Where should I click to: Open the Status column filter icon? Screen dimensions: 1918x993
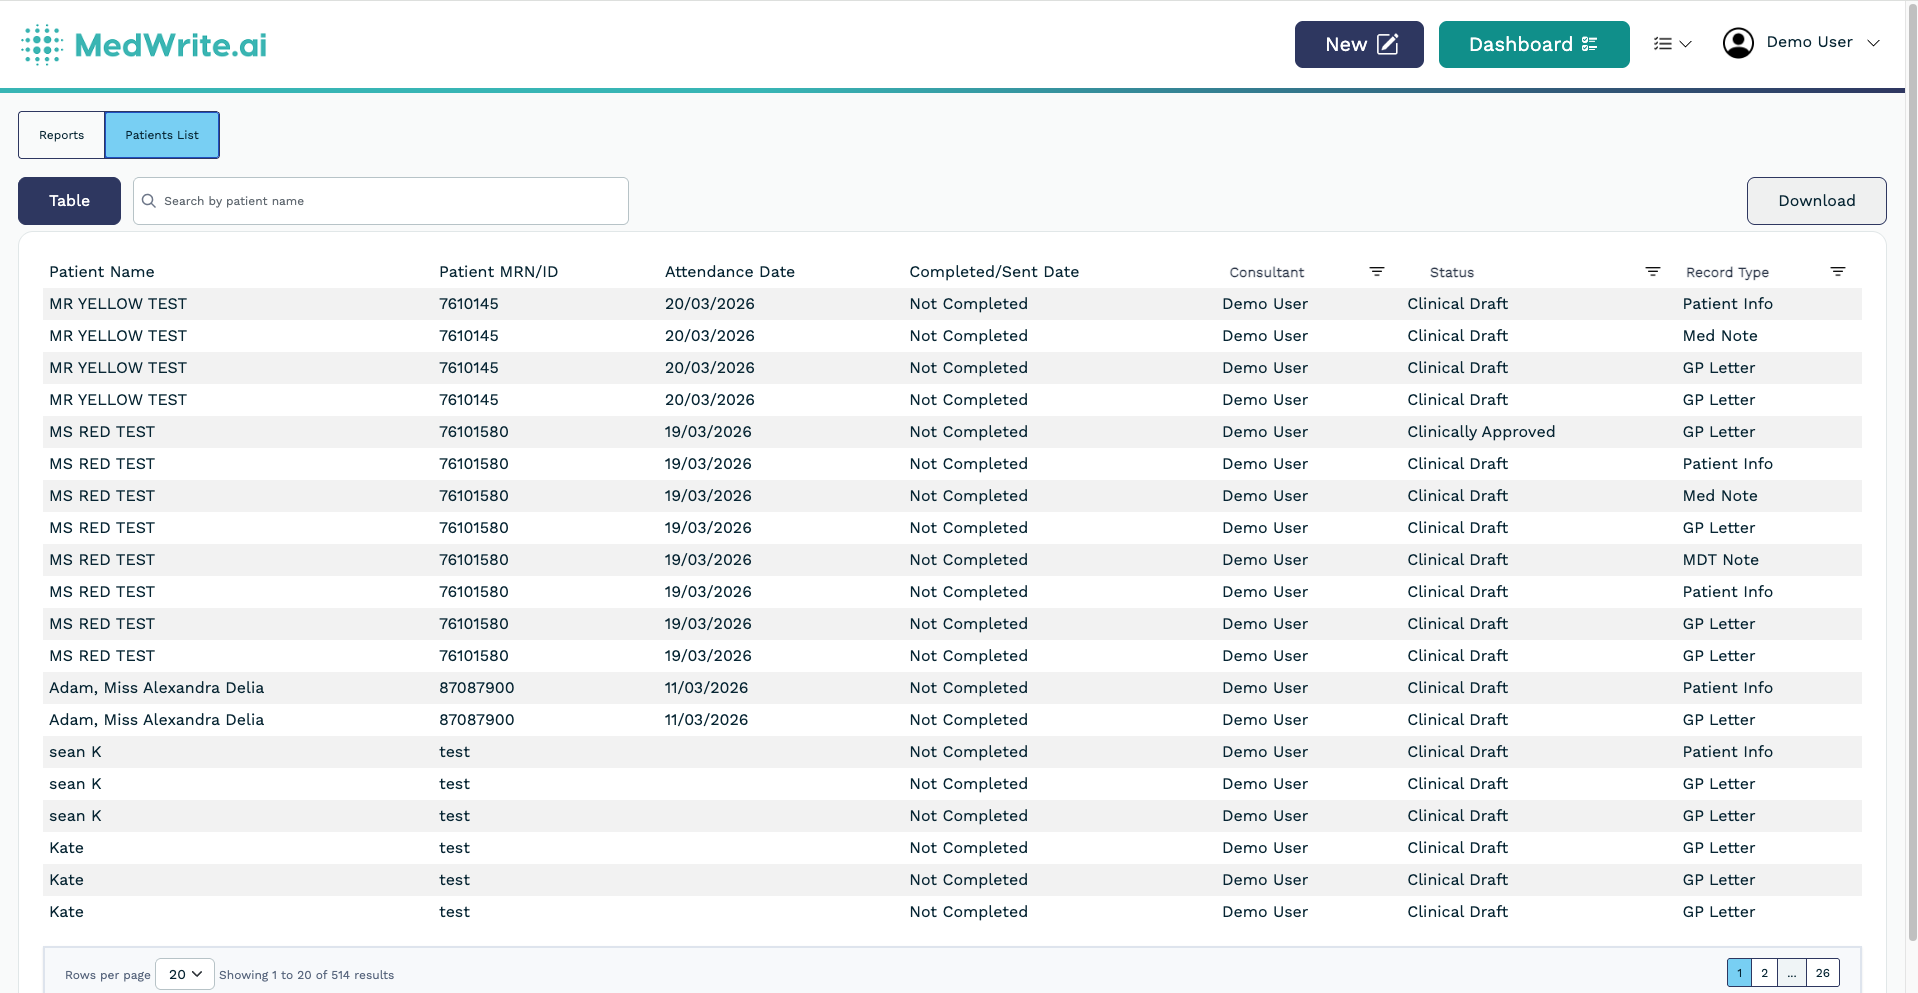[x=1652, y=272]
